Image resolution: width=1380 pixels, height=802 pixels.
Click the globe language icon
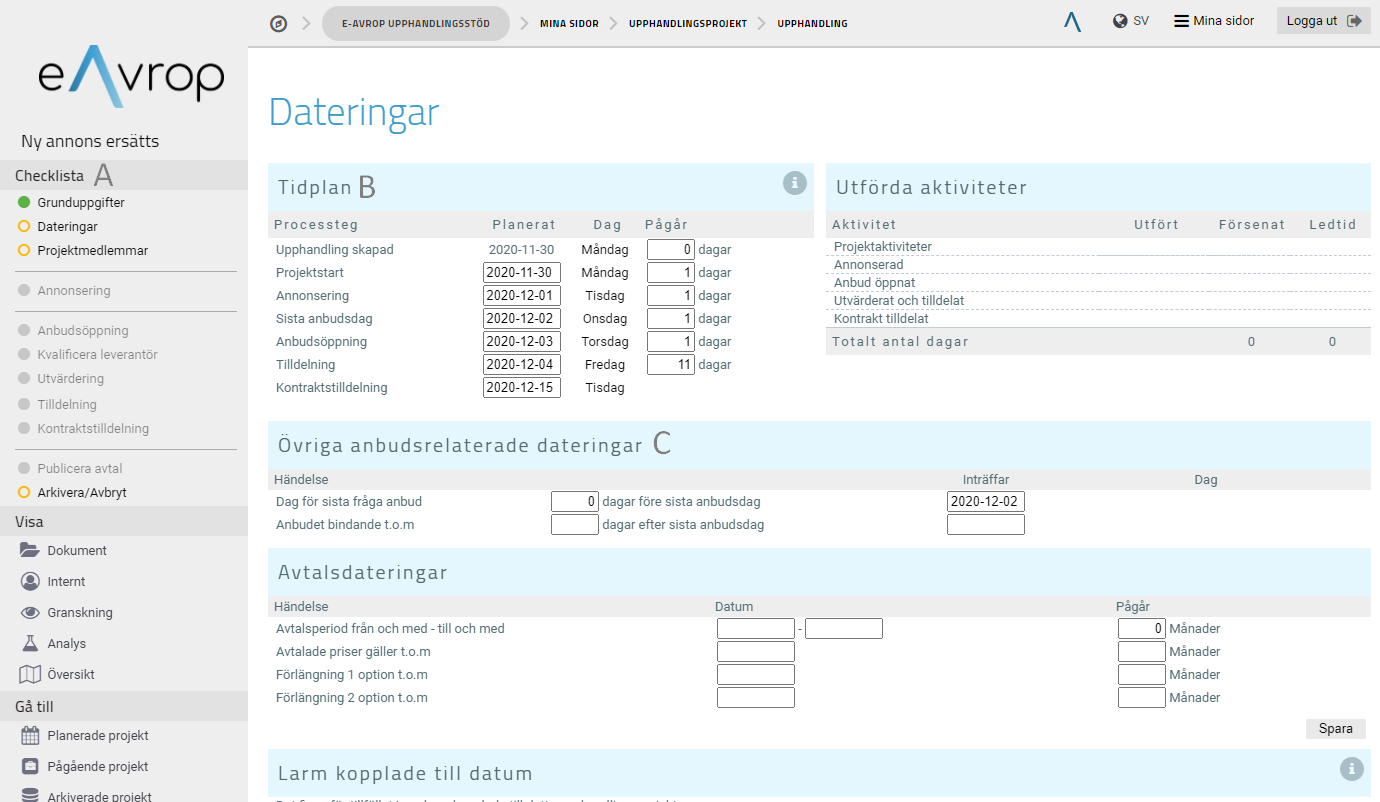pyautogui.click(x=1121, y=21)
